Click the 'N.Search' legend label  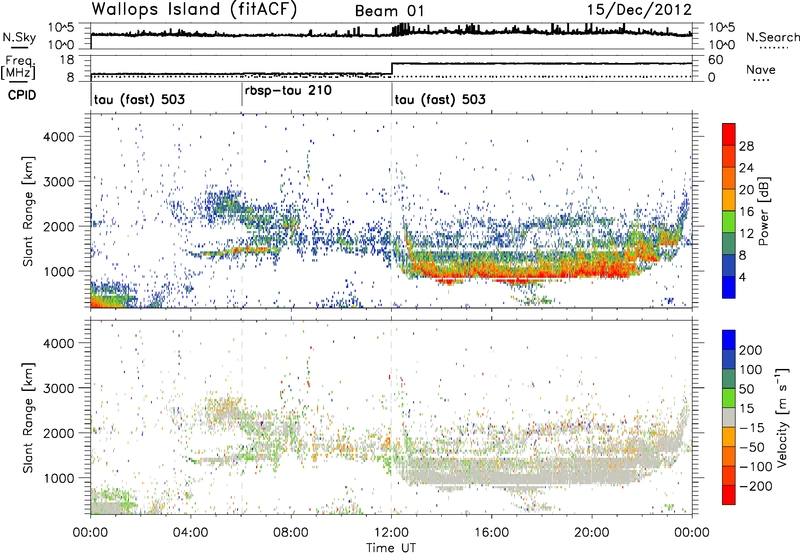pyautogui.click(x=772, y=37)
